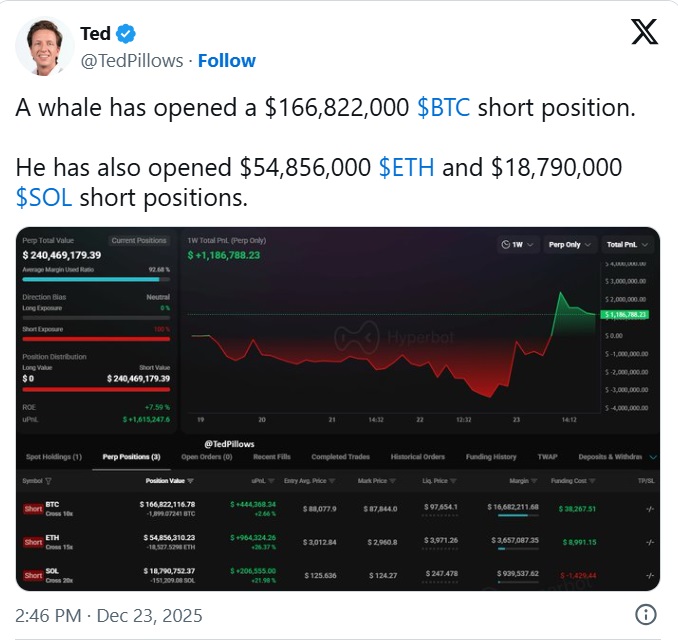The width and height of the screenshot is (678, 640).
Task: Open the Funding History tab
Action: [491, 457]
